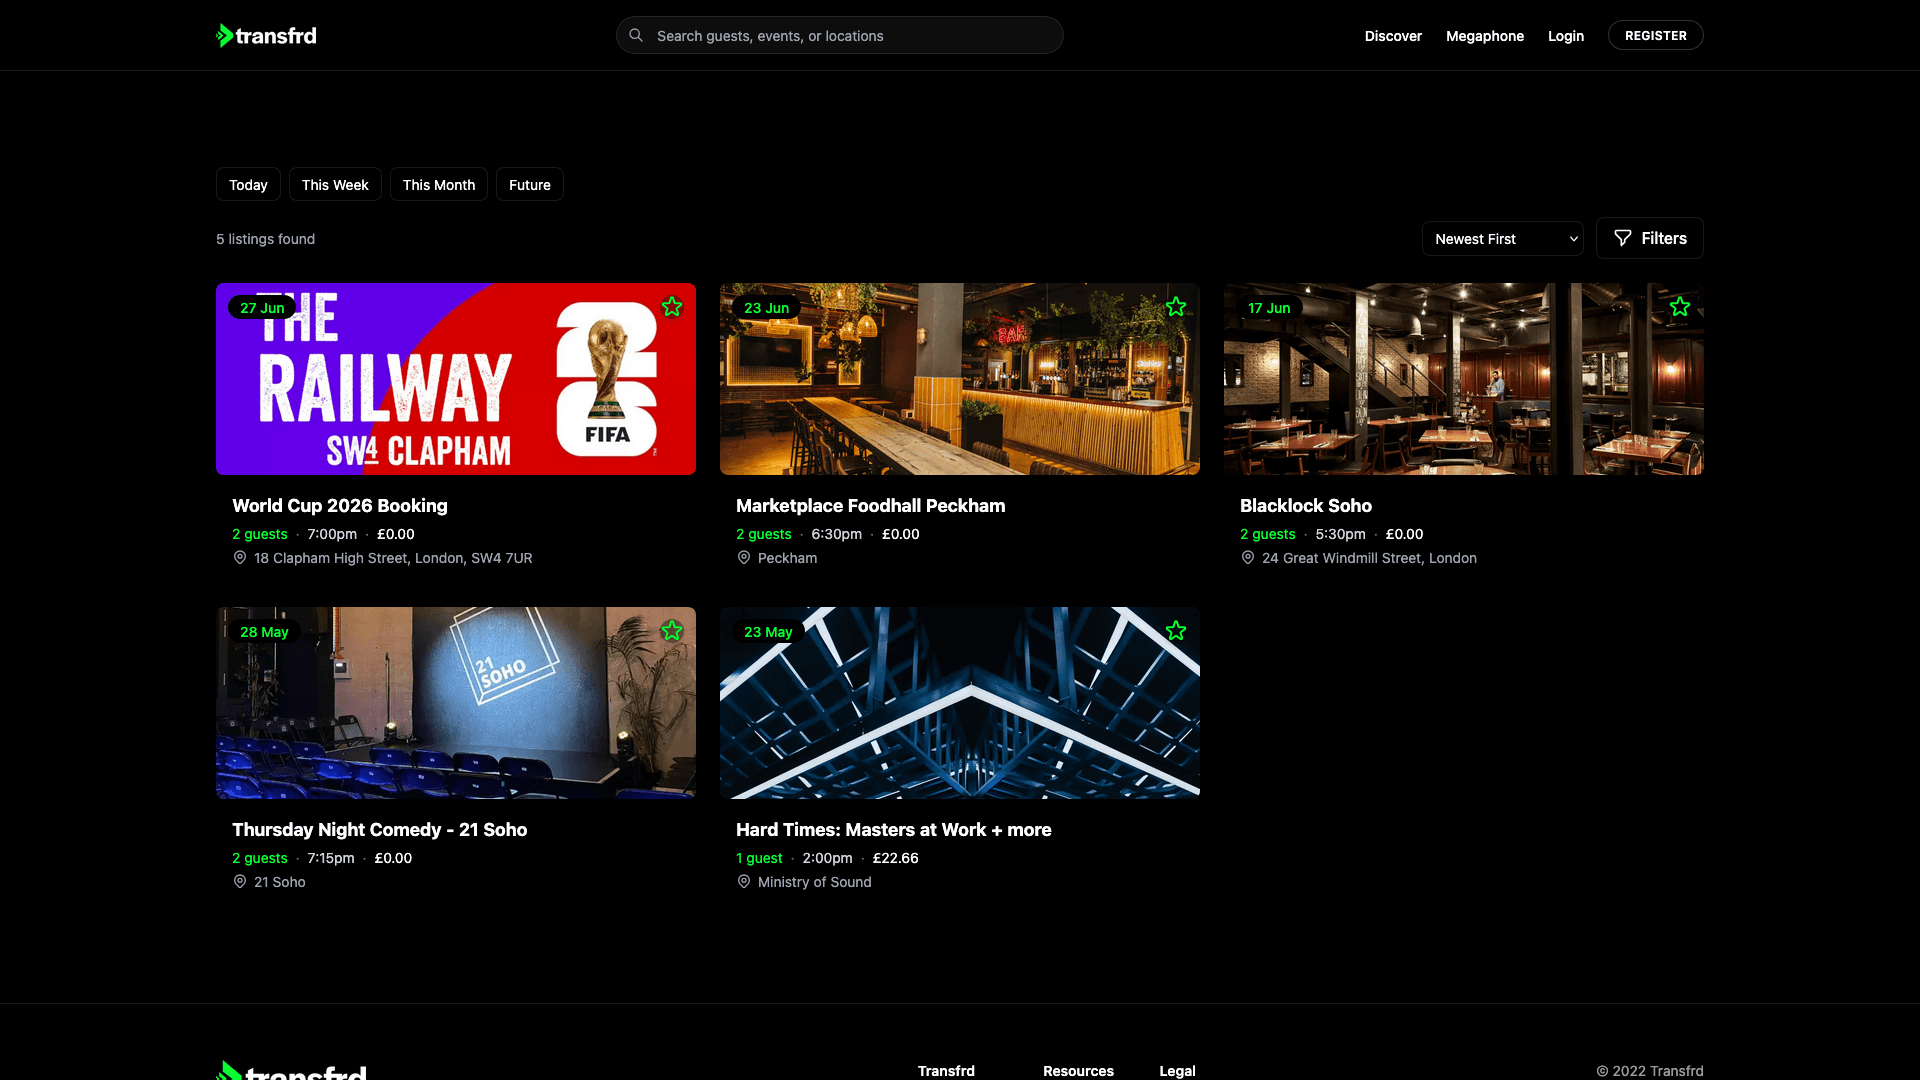The image size is (1920, 1080).
Task: Click the 'Ministry of Sound' venue text
Action: (815, 882)
